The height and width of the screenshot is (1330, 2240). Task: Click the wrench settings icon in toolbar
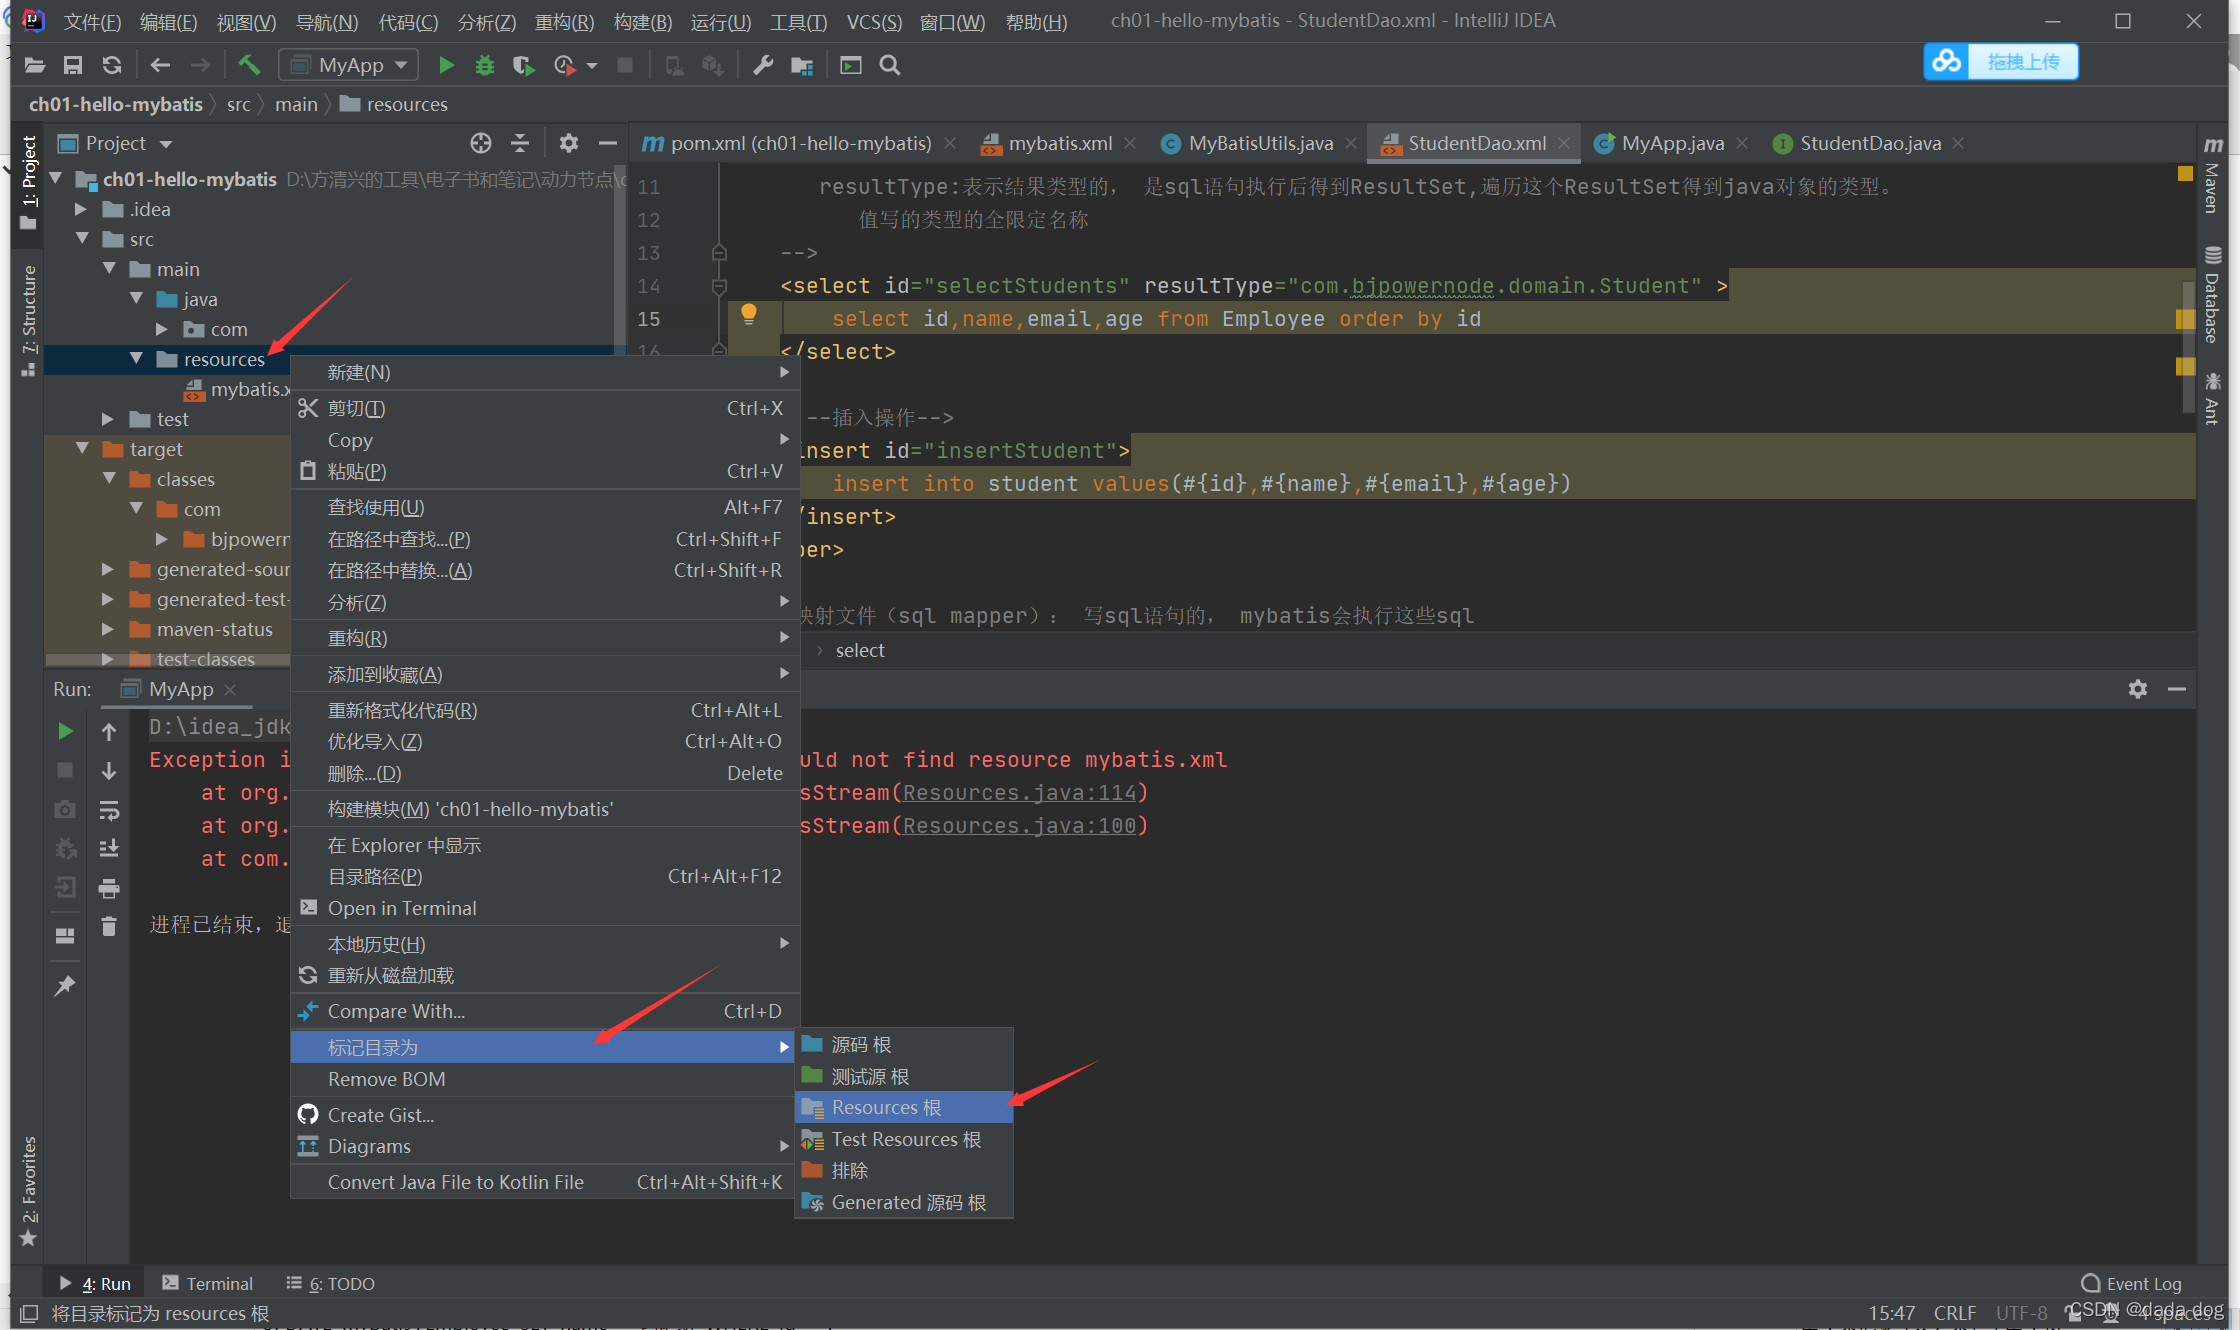click(763, 65)
